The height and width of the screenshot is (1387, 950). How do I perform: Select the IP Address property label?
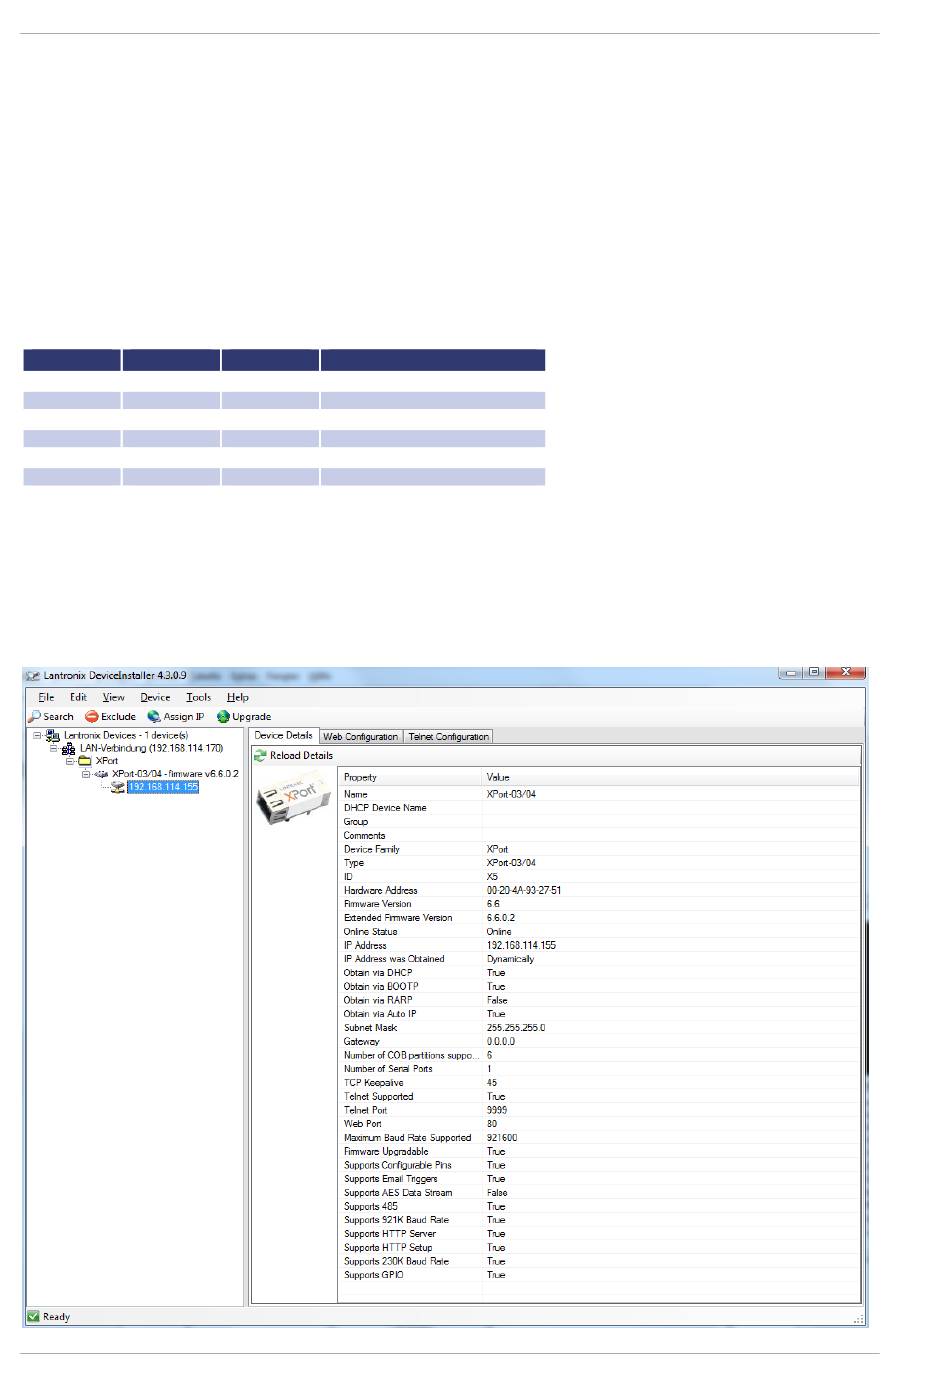[365, 945]
